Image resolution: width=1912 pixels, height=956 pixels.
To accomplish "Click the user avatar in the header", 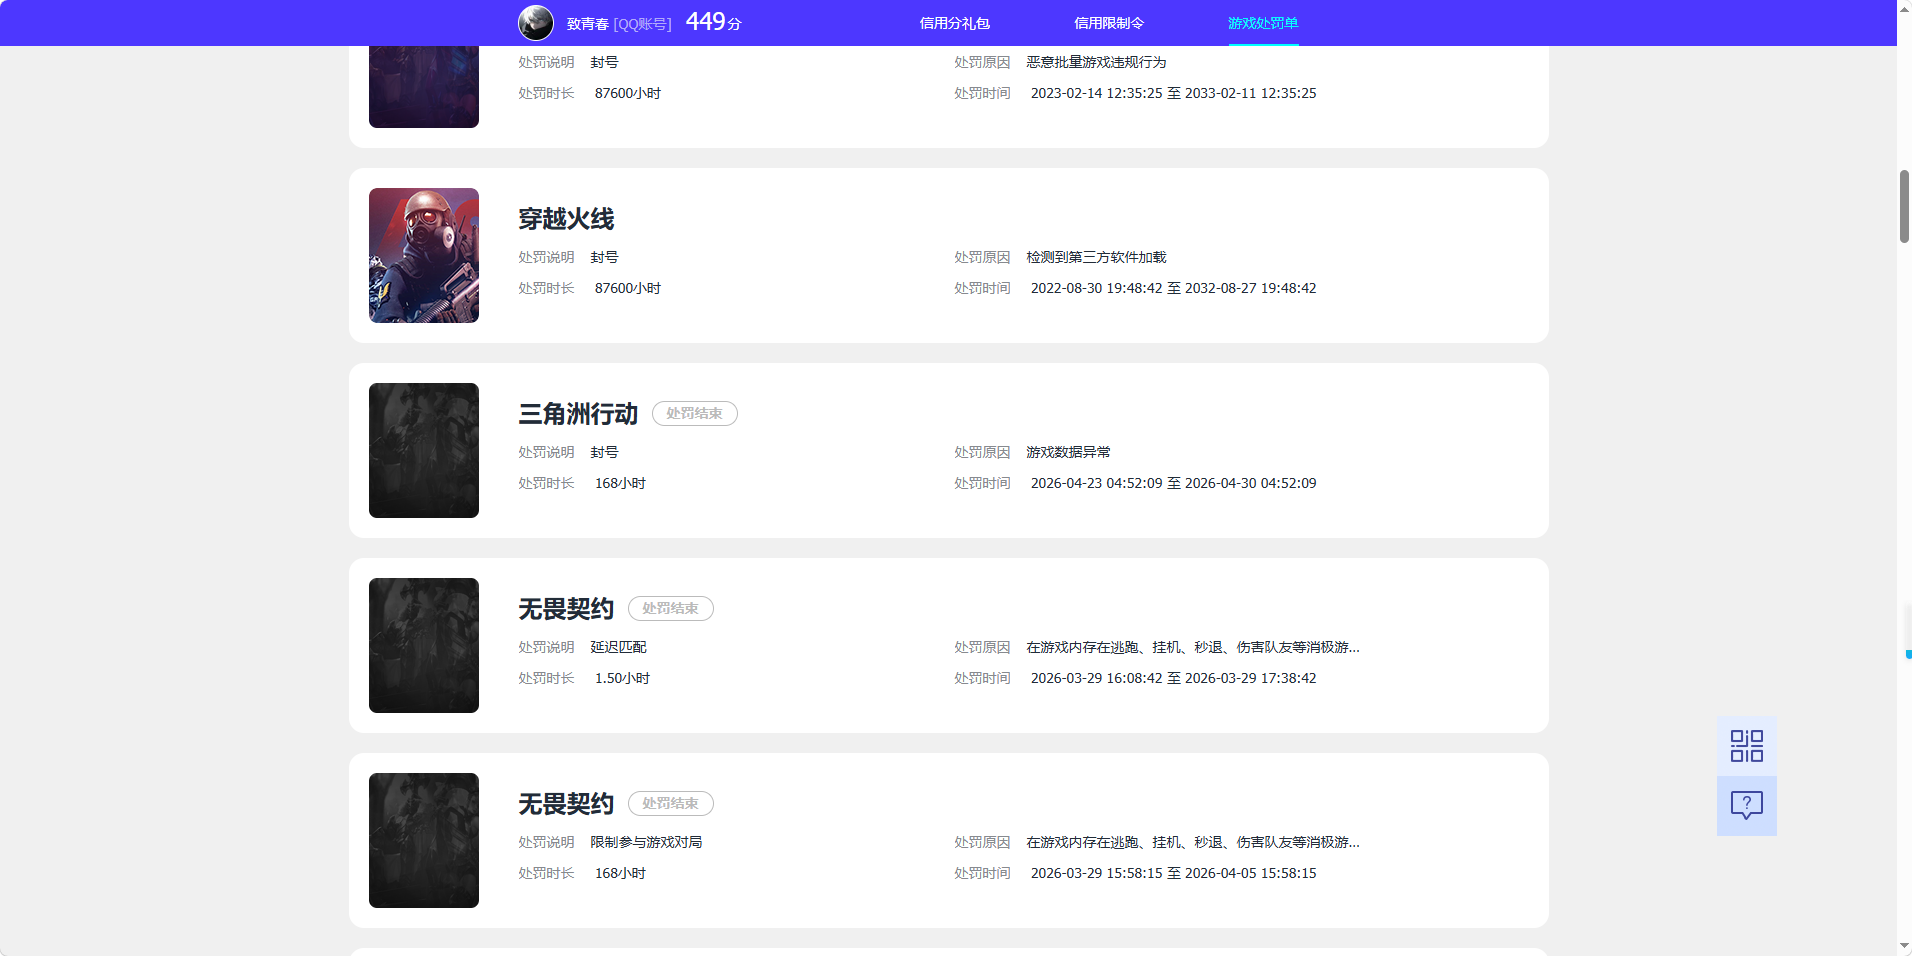I will pos(536,23).
